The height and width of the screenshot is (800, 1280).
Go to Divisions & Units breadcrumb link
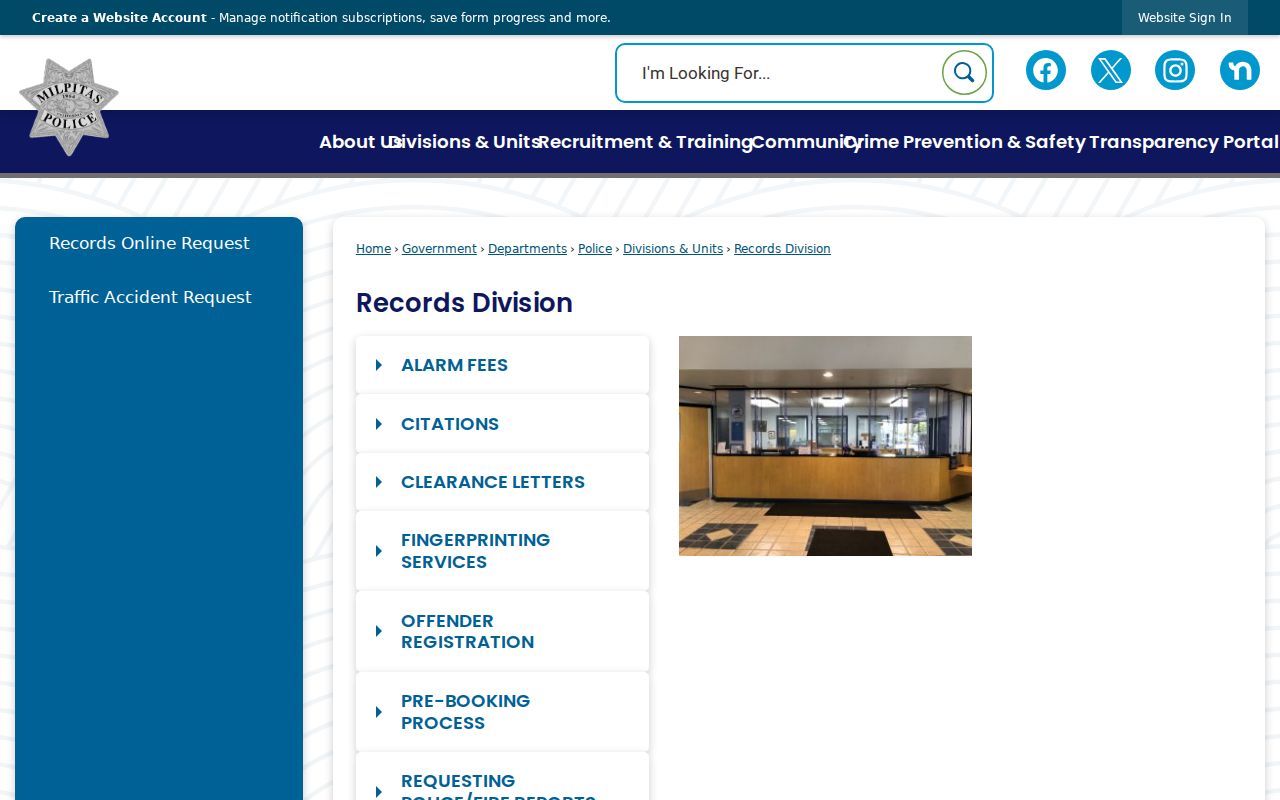[673, 249]
